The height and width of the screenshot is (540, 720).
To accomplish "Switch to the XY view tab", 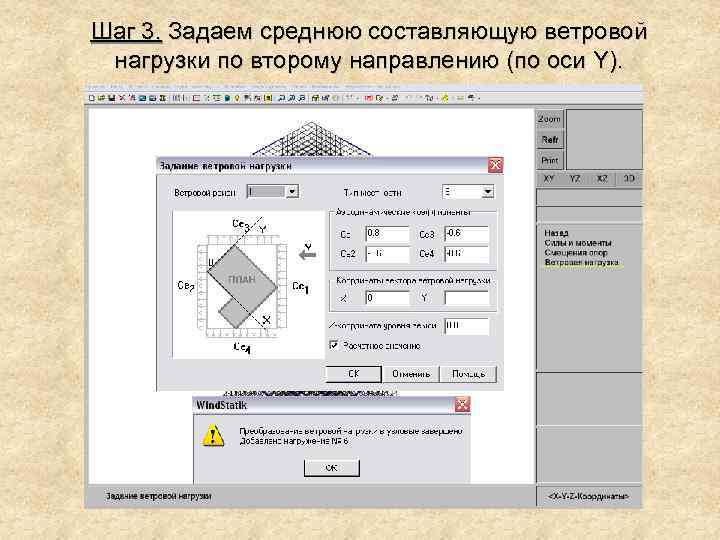I will coord(548,179).
